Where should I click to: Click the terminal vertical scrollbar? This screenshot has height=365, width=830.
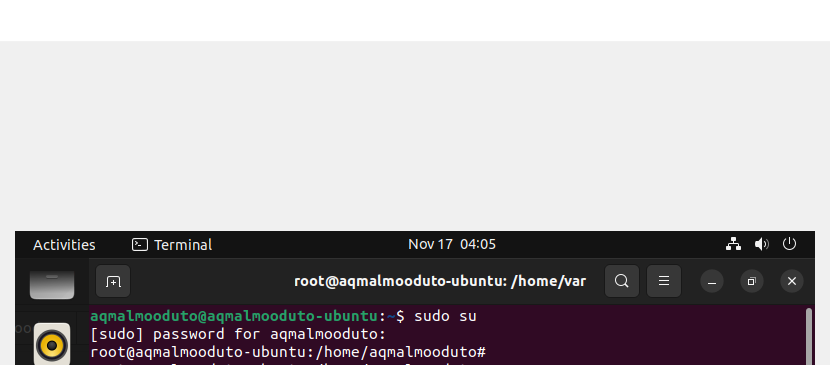click(x=809, y=336)
